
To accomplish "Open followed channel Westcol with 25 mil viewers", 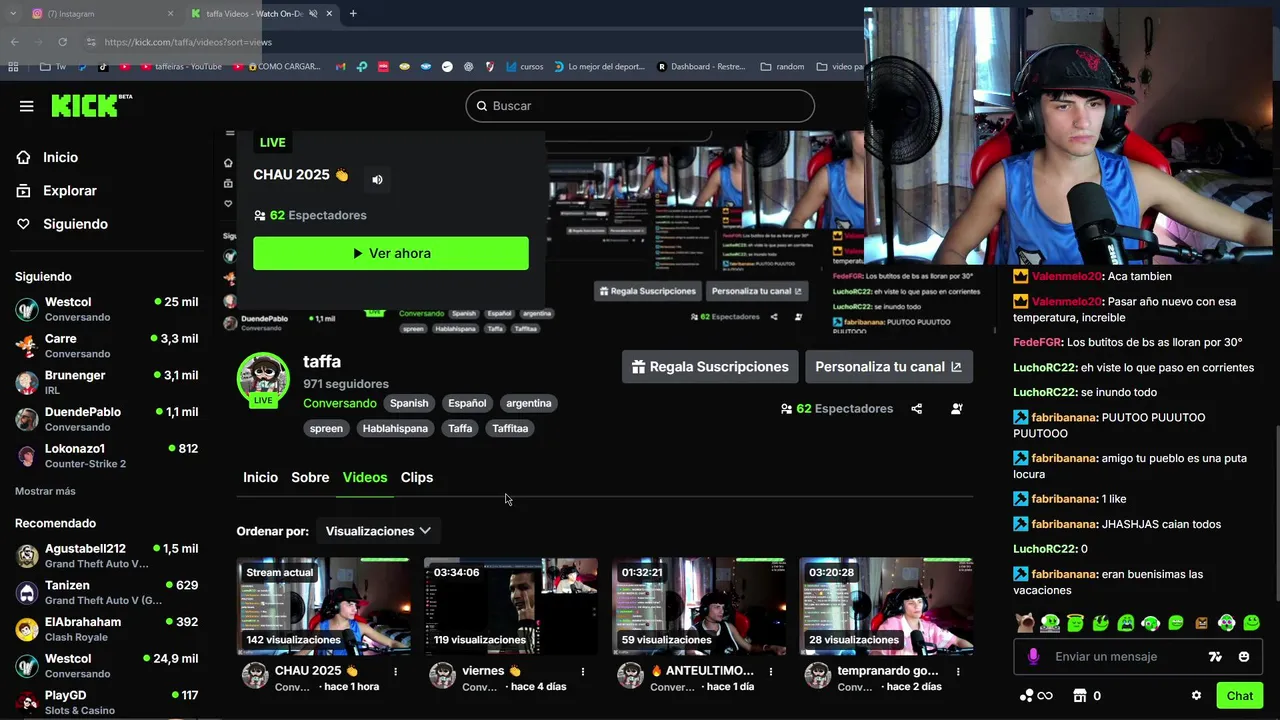I will (106, 309).
